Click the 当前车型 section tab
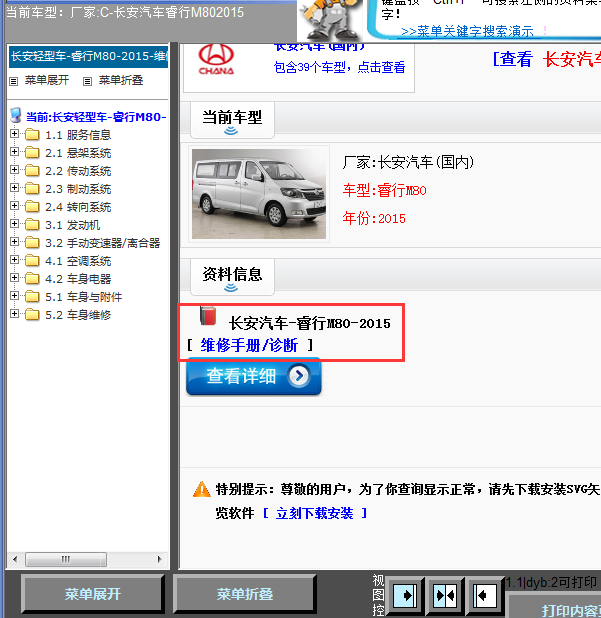This screenshot has width=601, height=618. (232, 120)
